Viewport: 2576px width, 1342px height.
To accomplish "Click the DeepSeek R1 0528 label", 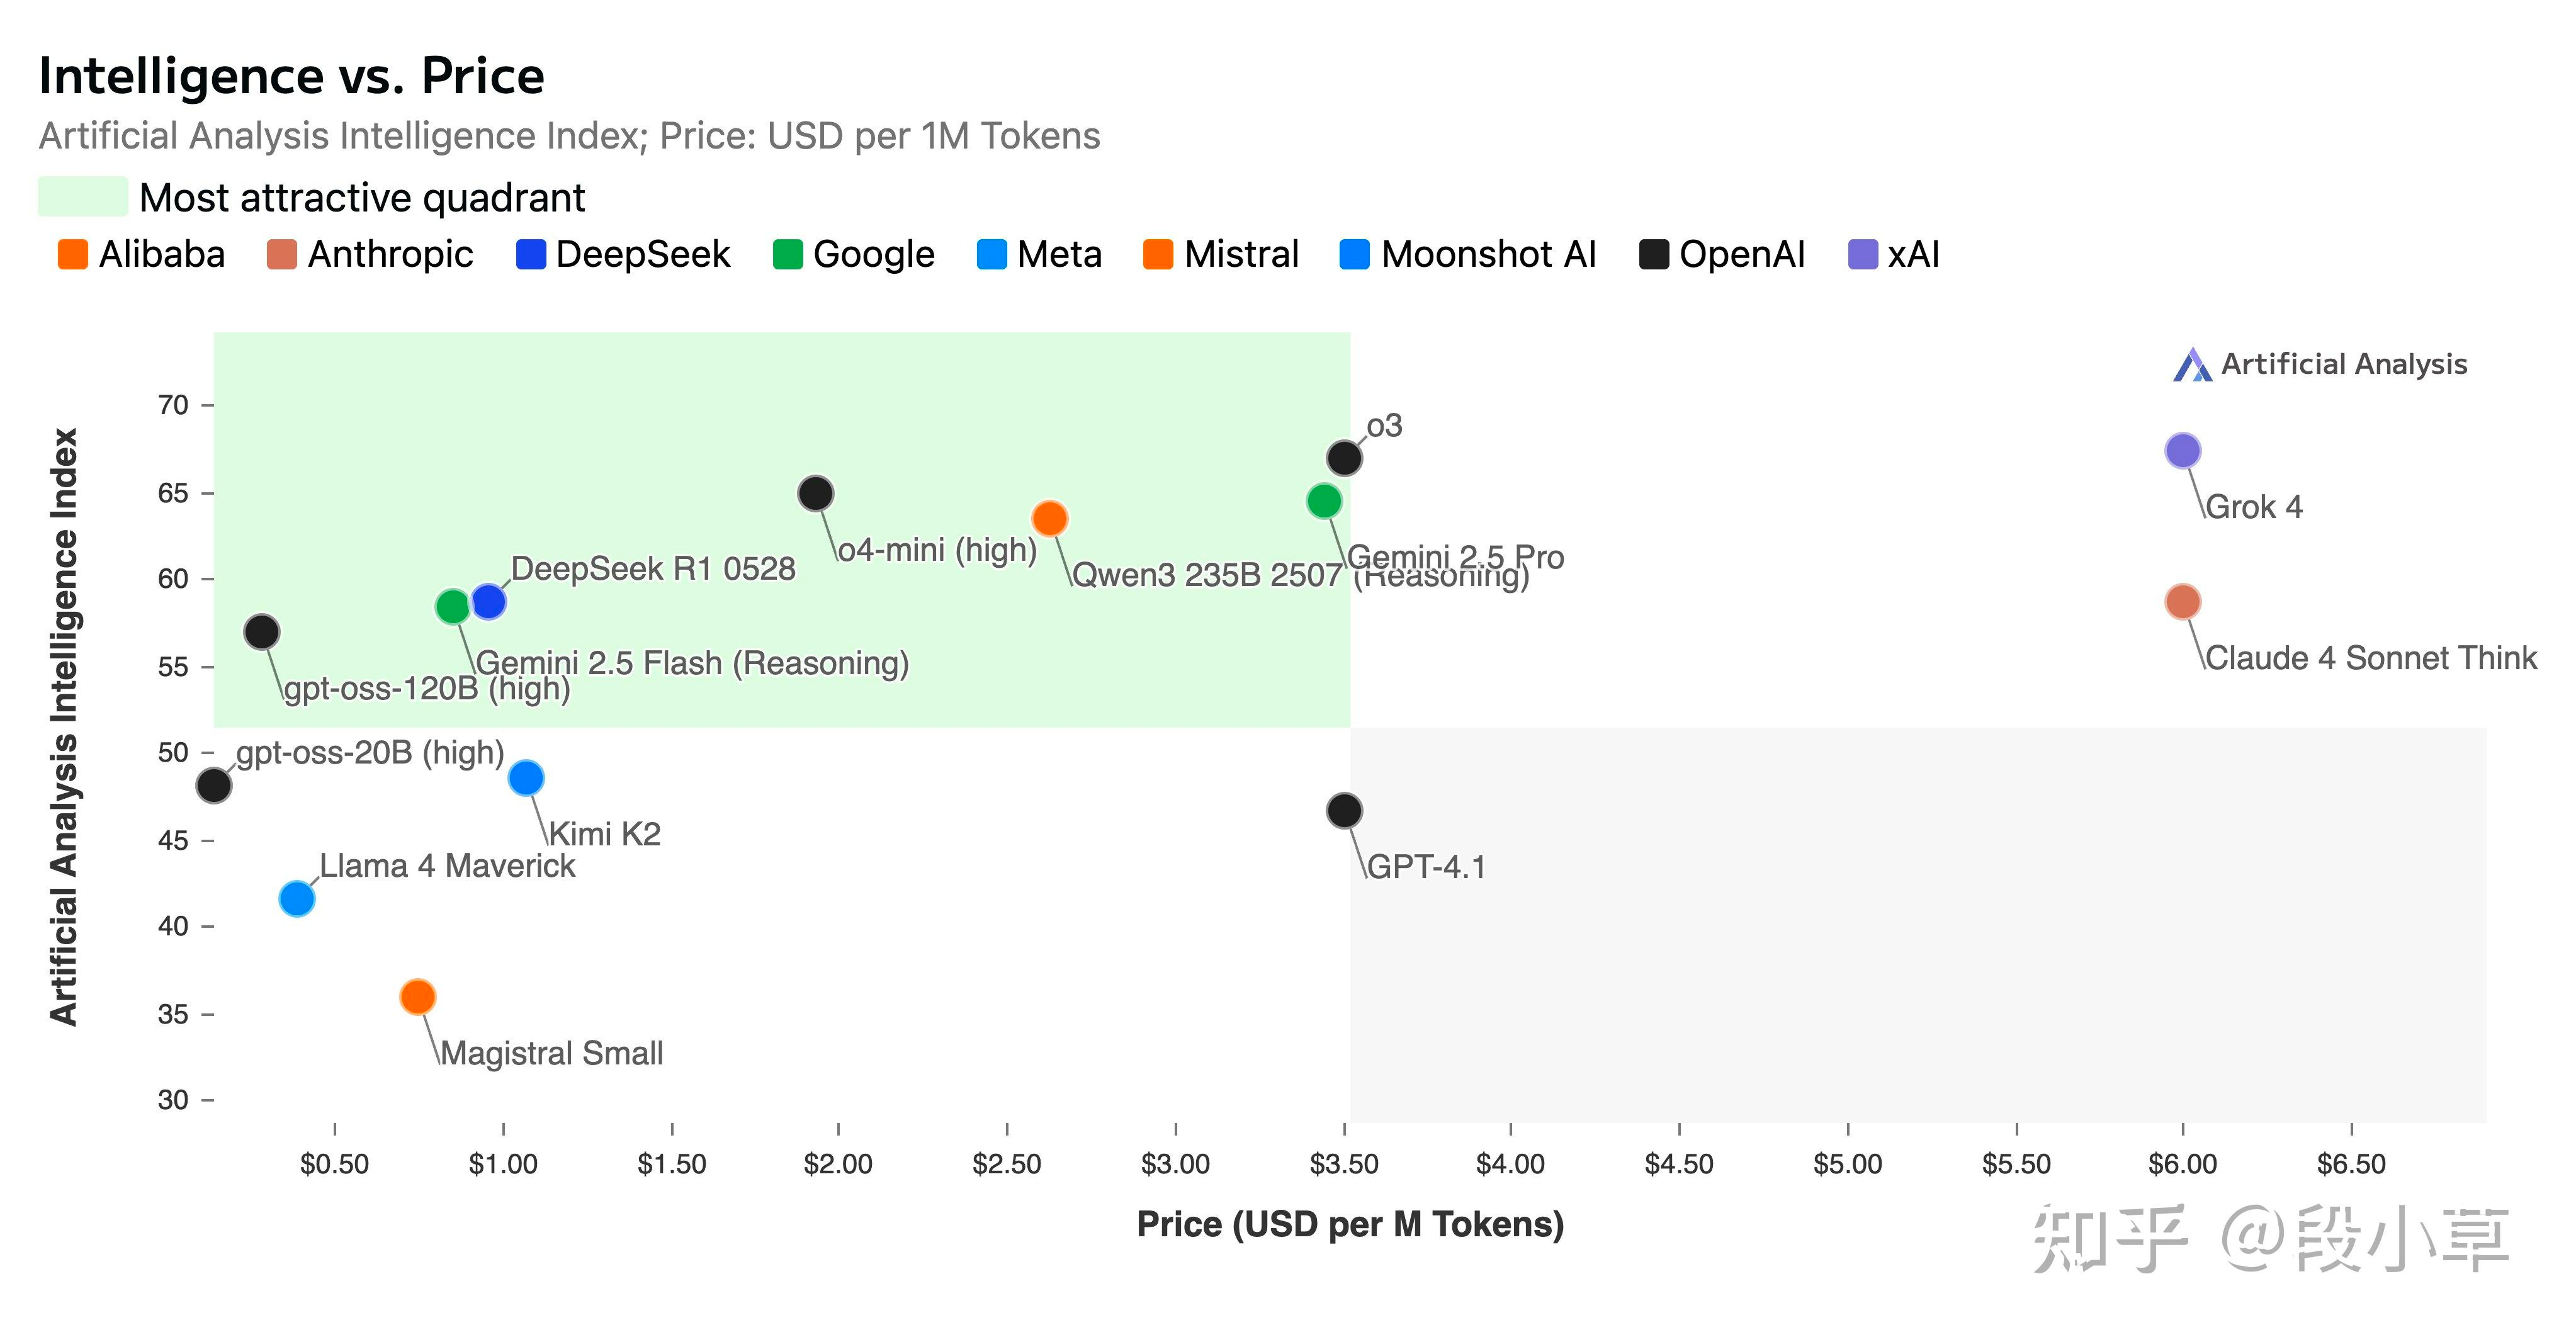I will pos(653,569).
